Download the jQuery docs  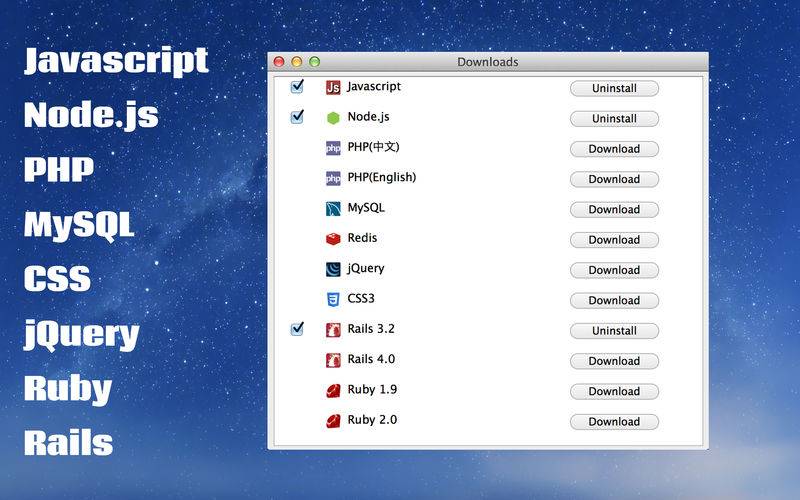click(614, 270)
